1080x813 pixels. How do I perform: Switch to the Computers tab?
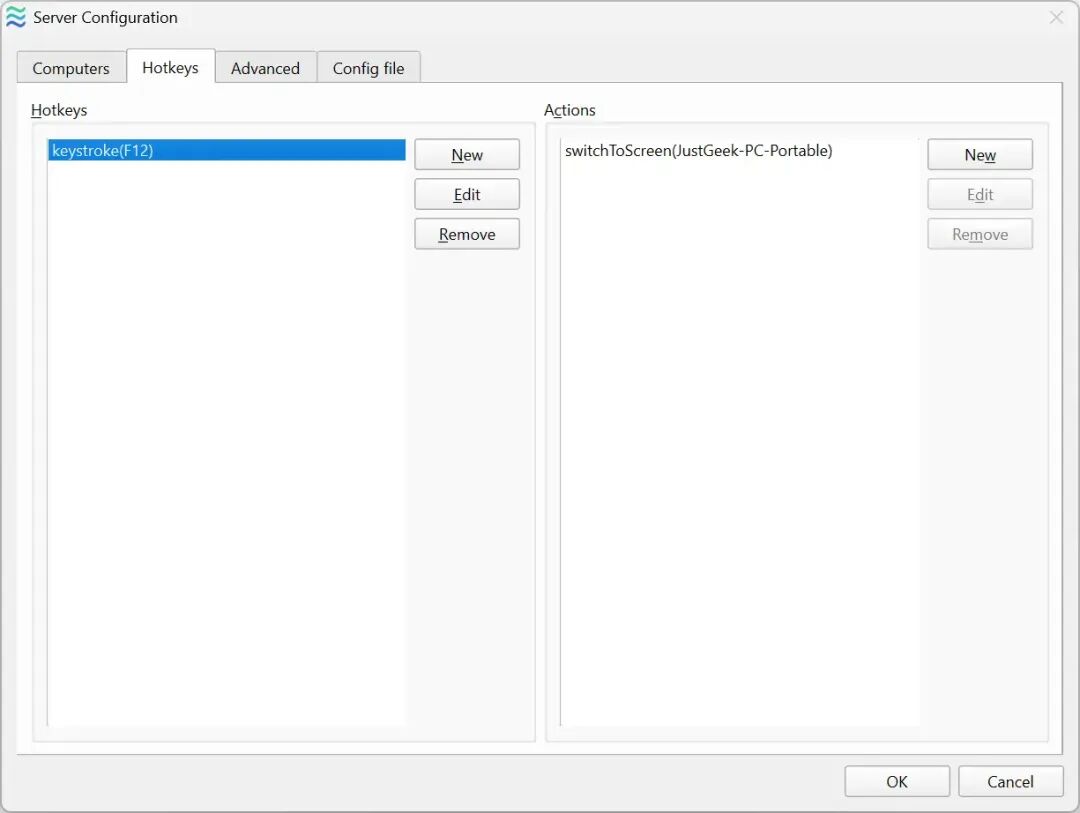71,68
